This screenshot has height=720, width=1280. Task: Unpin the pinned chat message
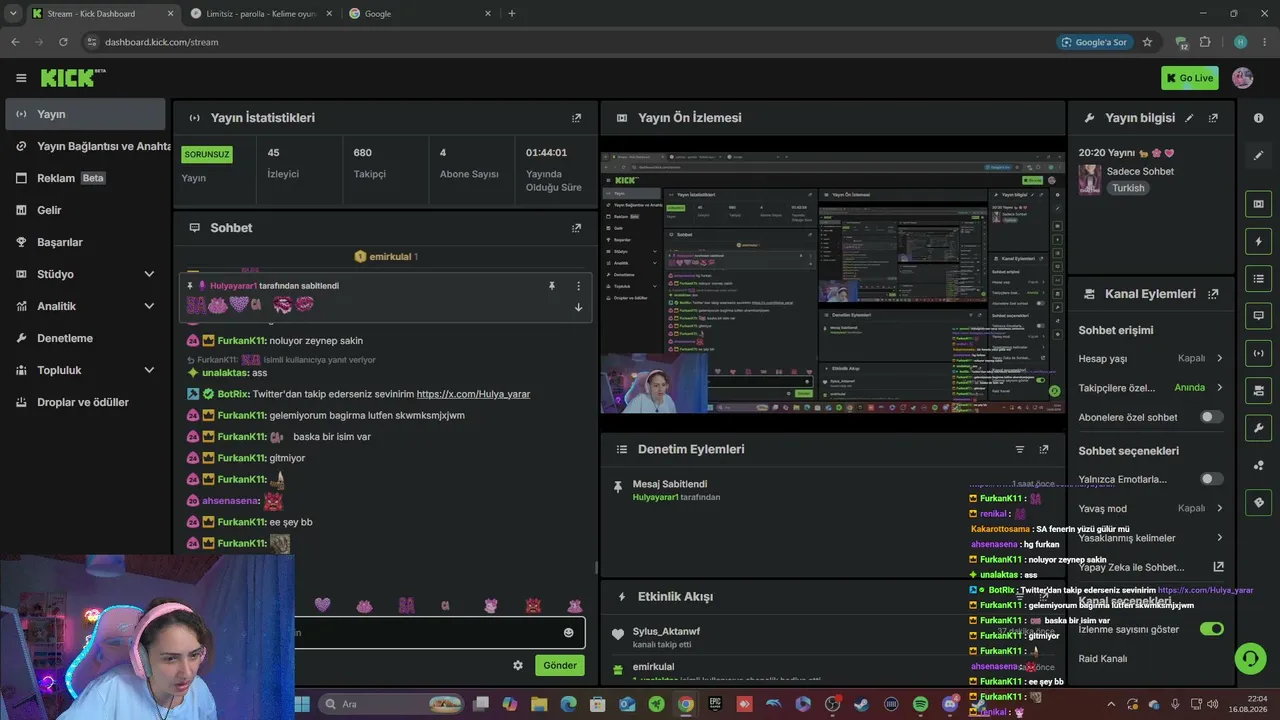tap(551, 286)
